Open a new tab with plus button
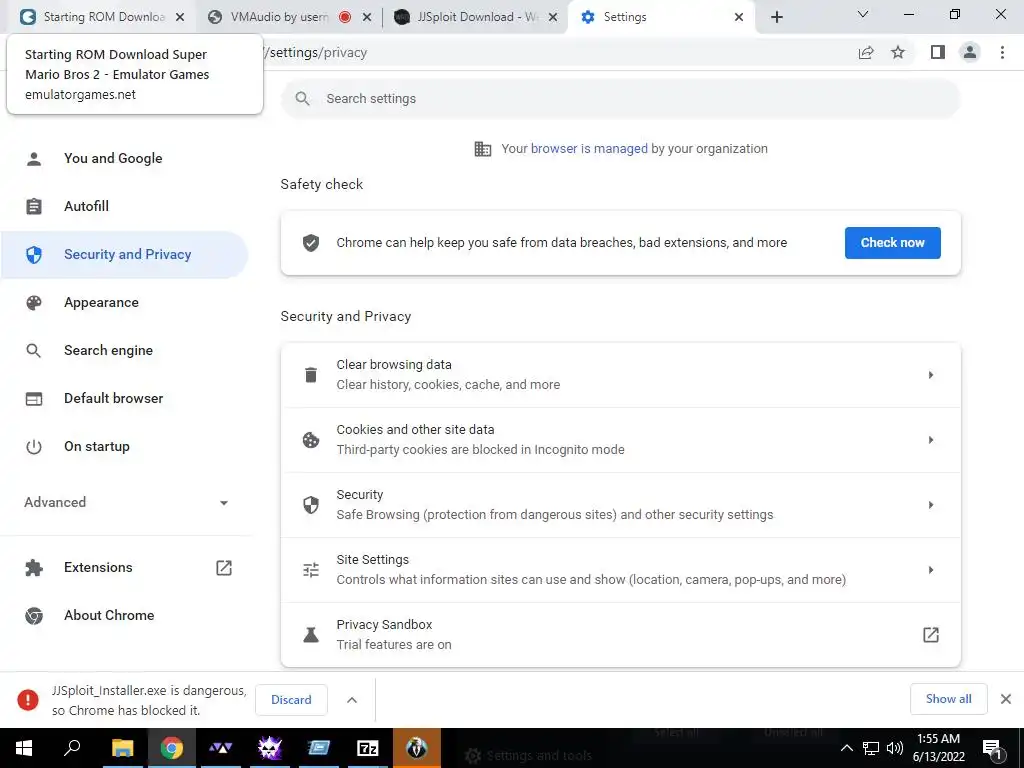Viewport: 1024px width, 768px height. [776, 17]
